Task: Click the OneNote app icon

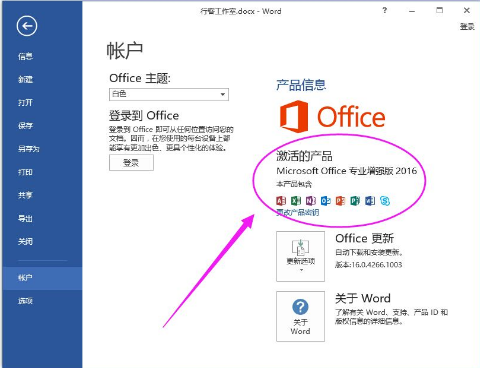Action: coord(311,201)
